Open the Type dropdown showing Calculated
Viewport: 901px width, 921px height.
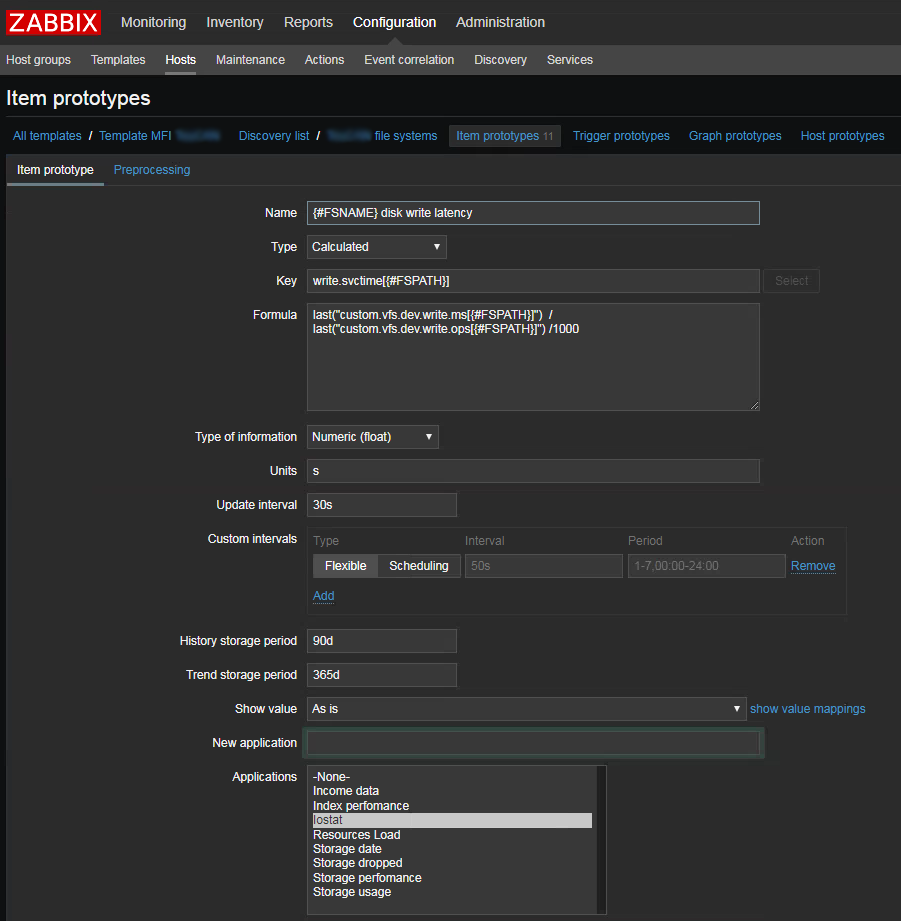click(x=376, y=246)
